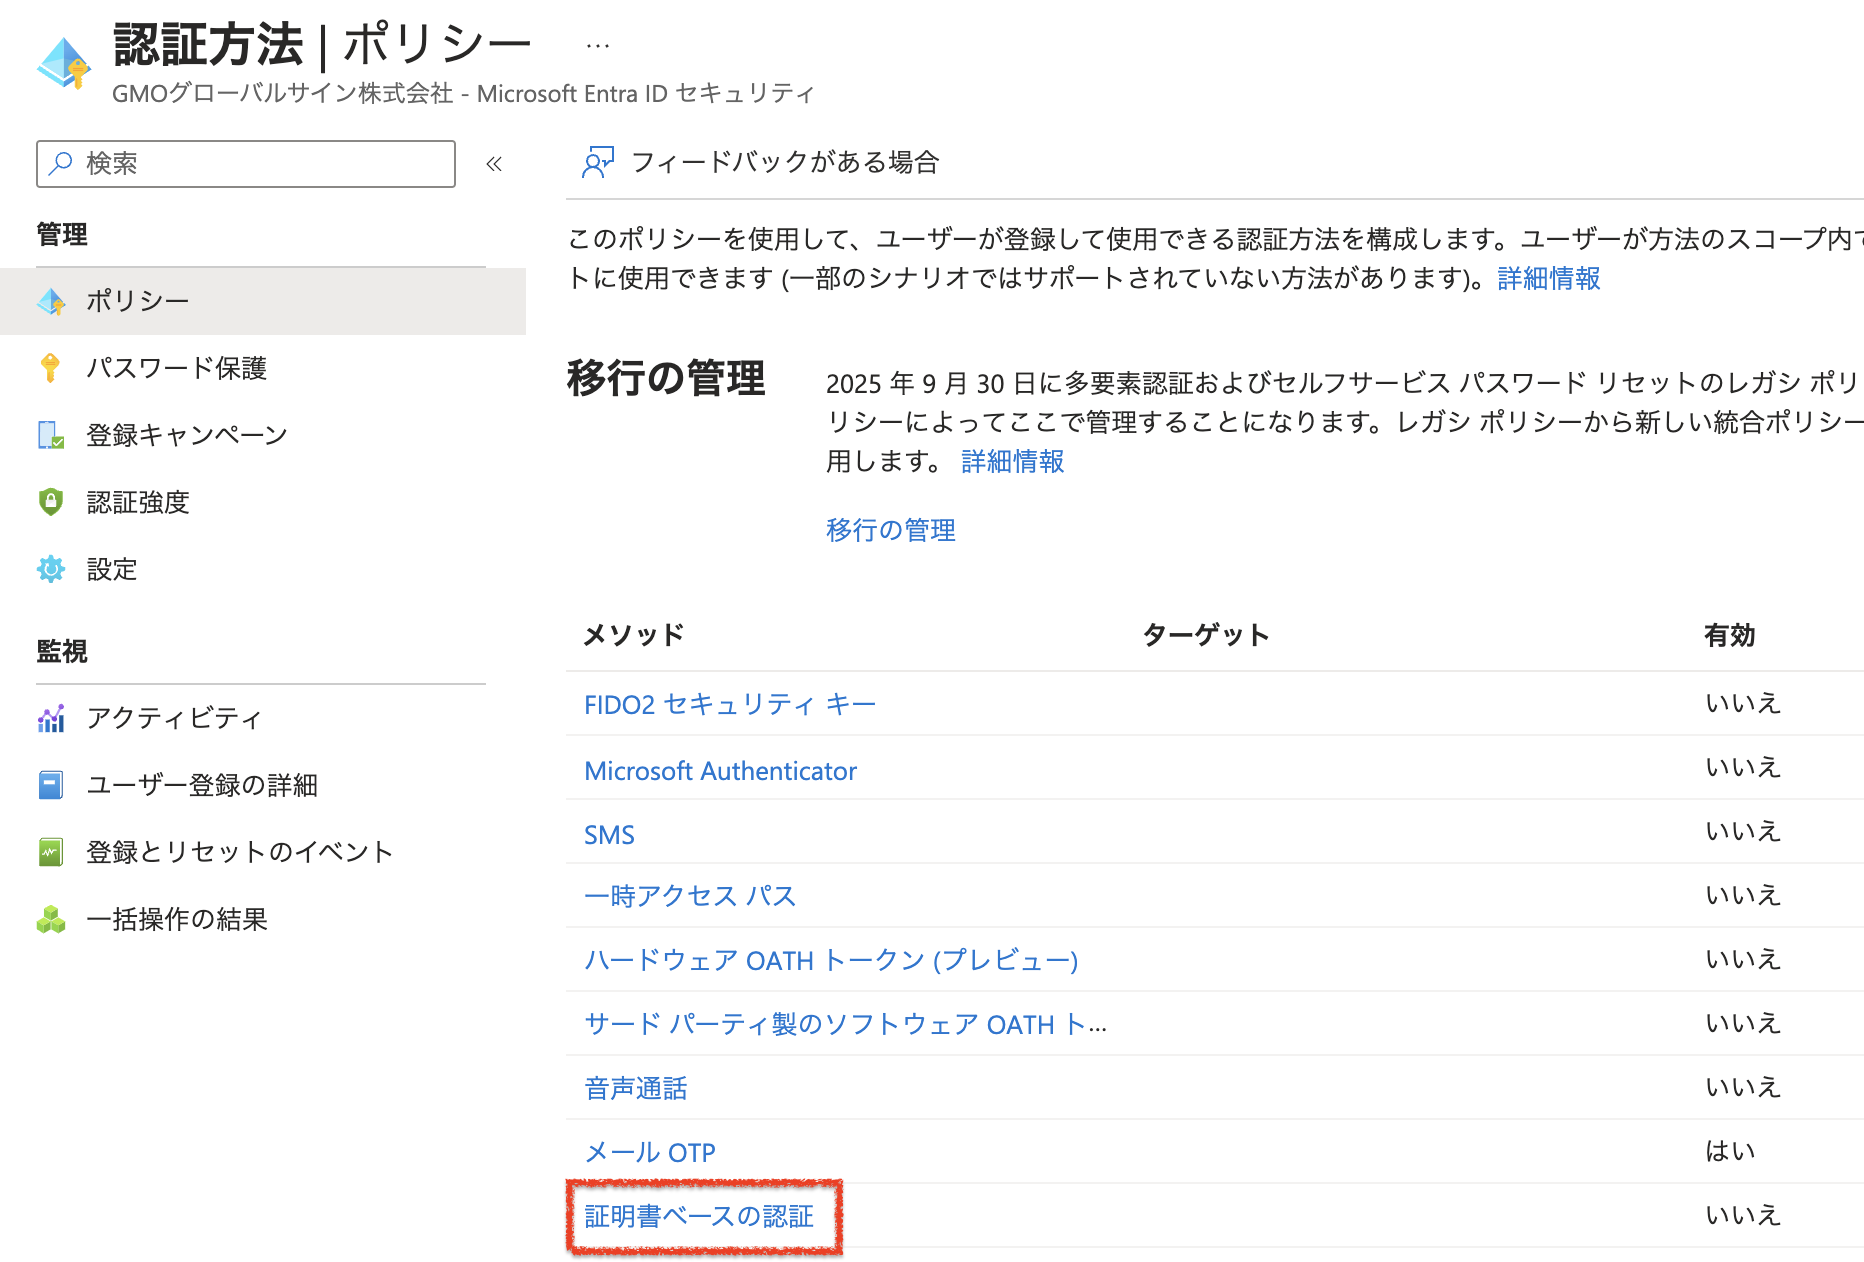Image resolution: width=1864 pixels, height=1262 pixels.
Task: Click the password protection key icon
Action: 50,368
